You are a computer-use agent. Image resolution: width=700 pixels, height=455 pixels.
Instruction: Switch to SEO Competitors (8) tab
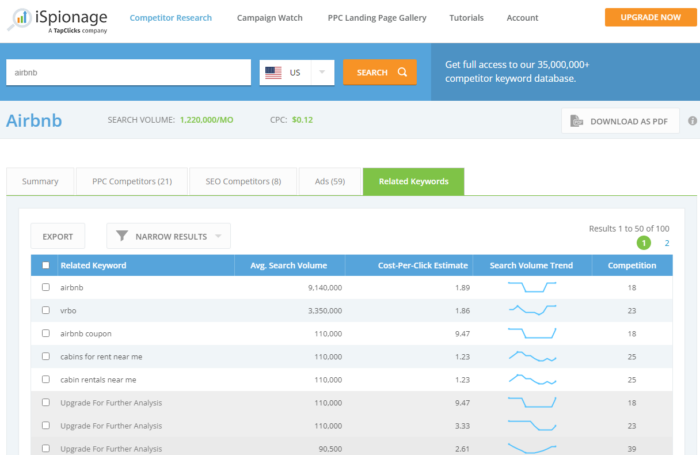click(x=243, y=181)
